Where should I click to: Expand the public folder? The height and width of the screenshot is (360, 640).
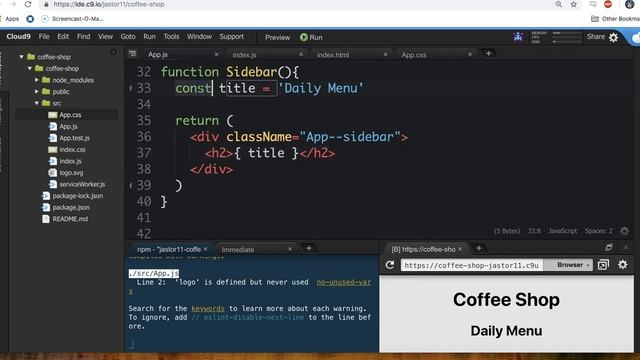pyautogui.click(x=37, y=91)
